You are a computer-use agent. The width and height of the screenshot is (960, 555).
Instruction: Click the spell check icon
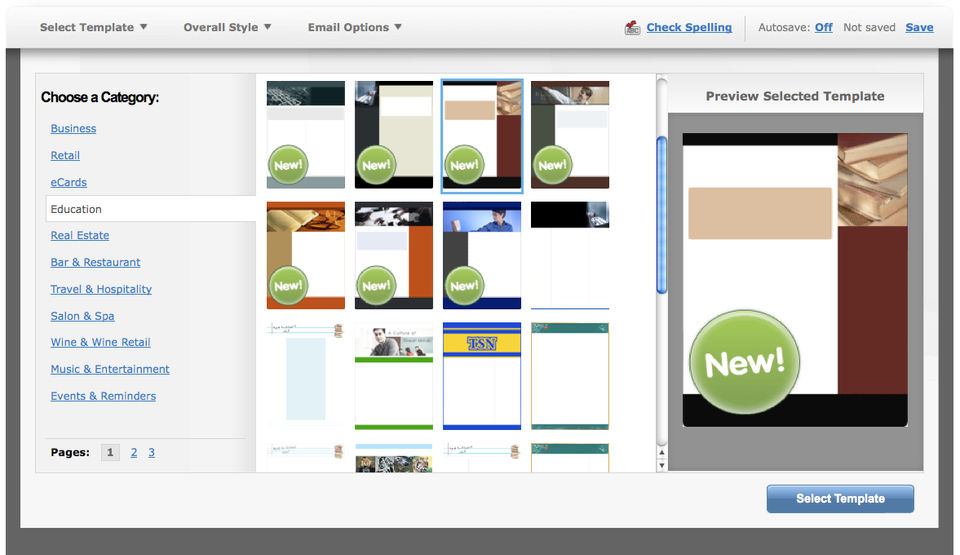[x=632, y=28]
